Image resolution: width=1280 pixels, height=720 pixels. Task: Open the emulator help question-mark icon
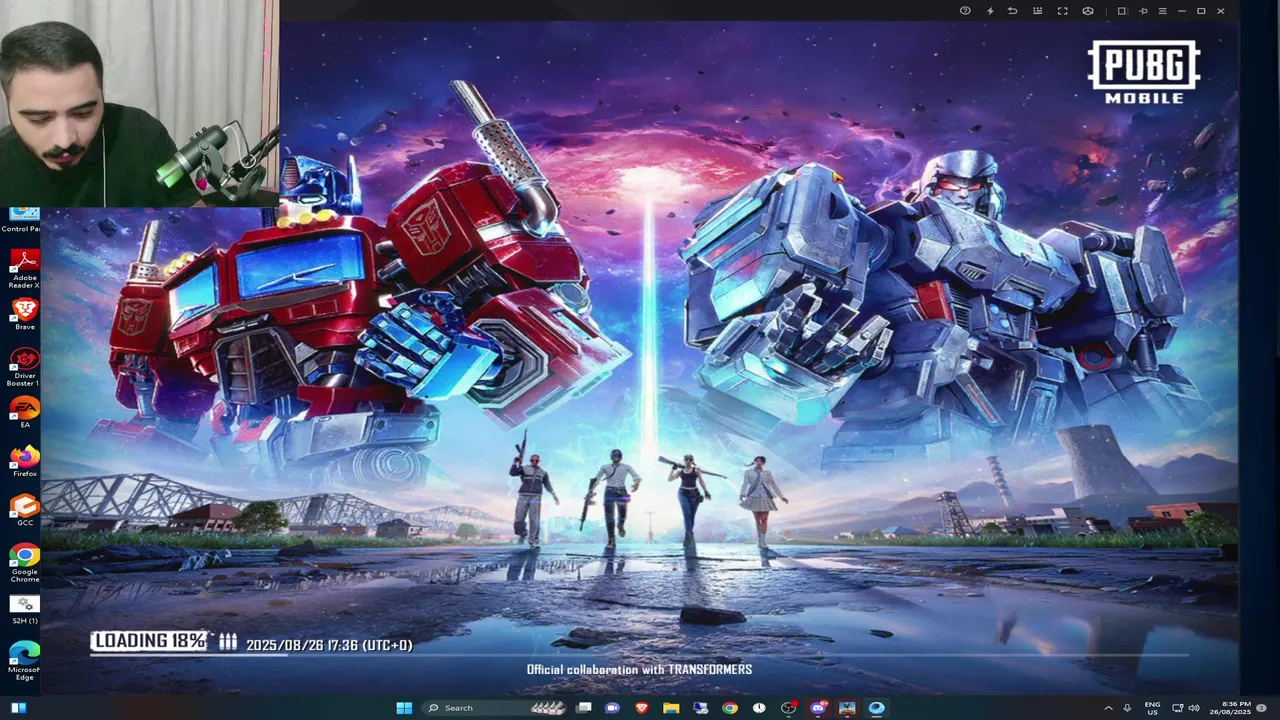pos(965,11)
